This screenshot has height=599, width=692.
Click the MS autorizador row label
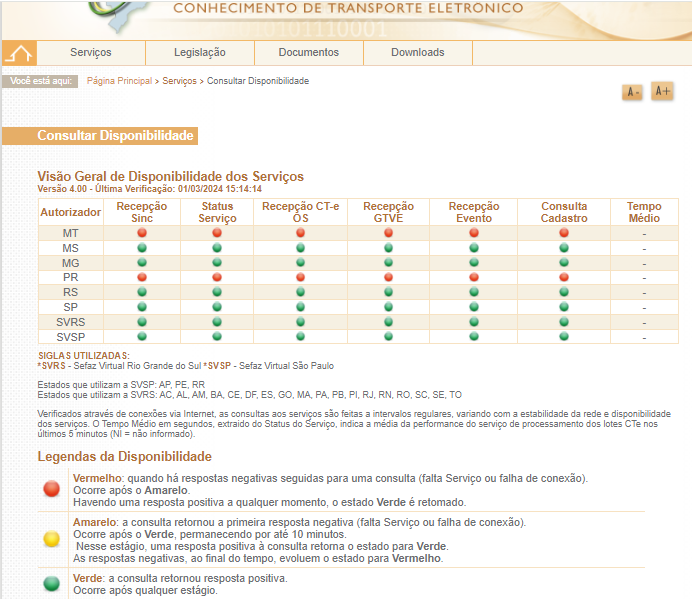71,248
